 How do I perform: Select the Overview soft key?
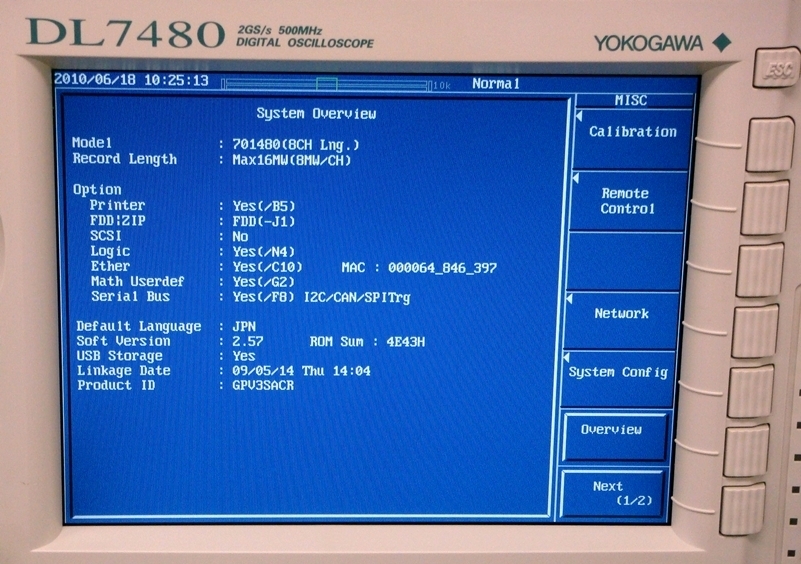[x=615, y=437]
